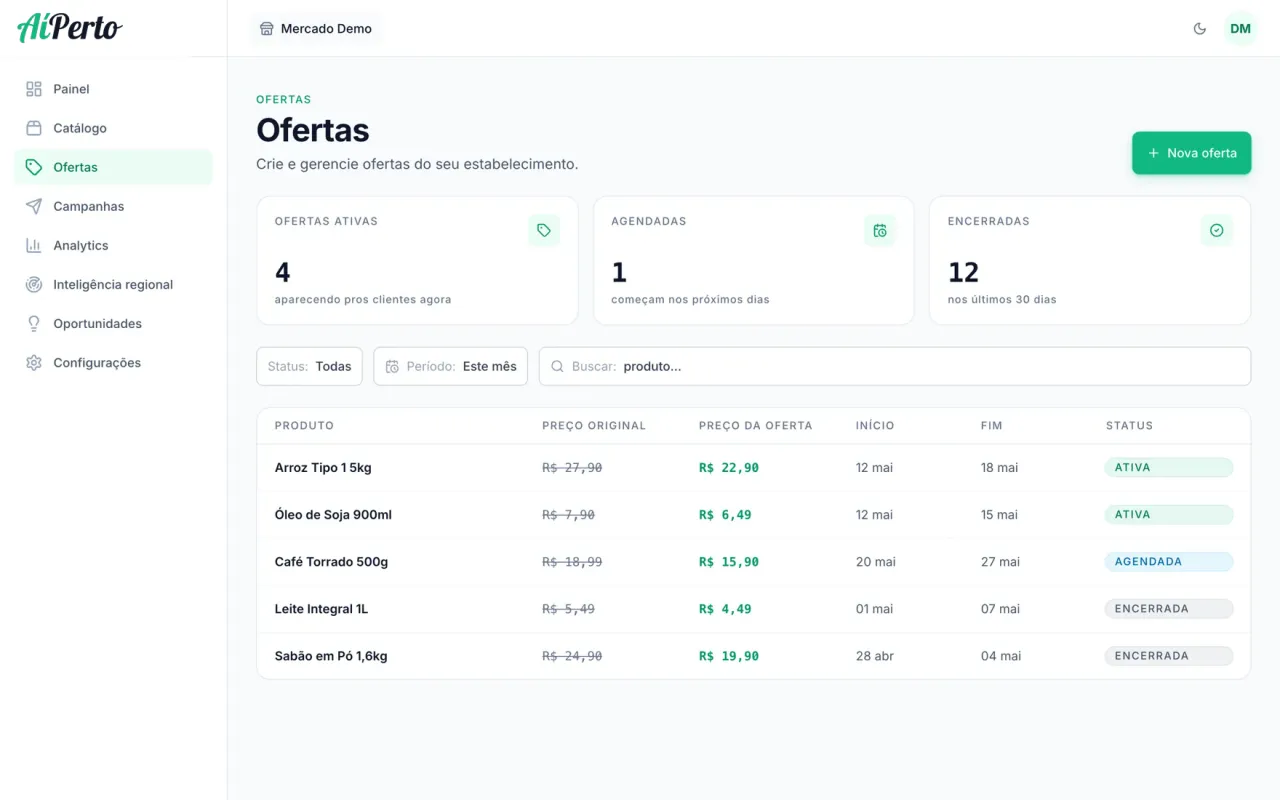Image resolution: width=1280 pixels, height=800 pixels.
Task: Click the calendar icon in Período filter
Action: point(392,366)
